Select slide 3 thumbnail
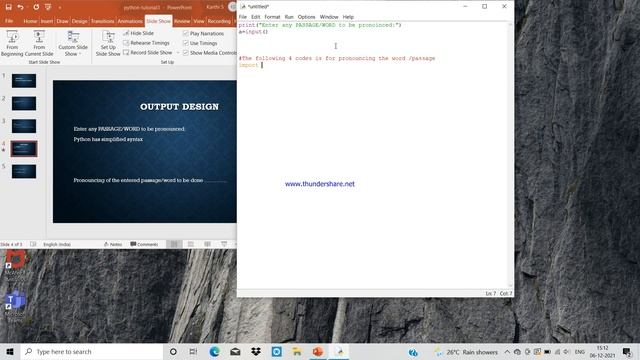The width and height of the screenshot is (640, 360). [x=24, y=126]
